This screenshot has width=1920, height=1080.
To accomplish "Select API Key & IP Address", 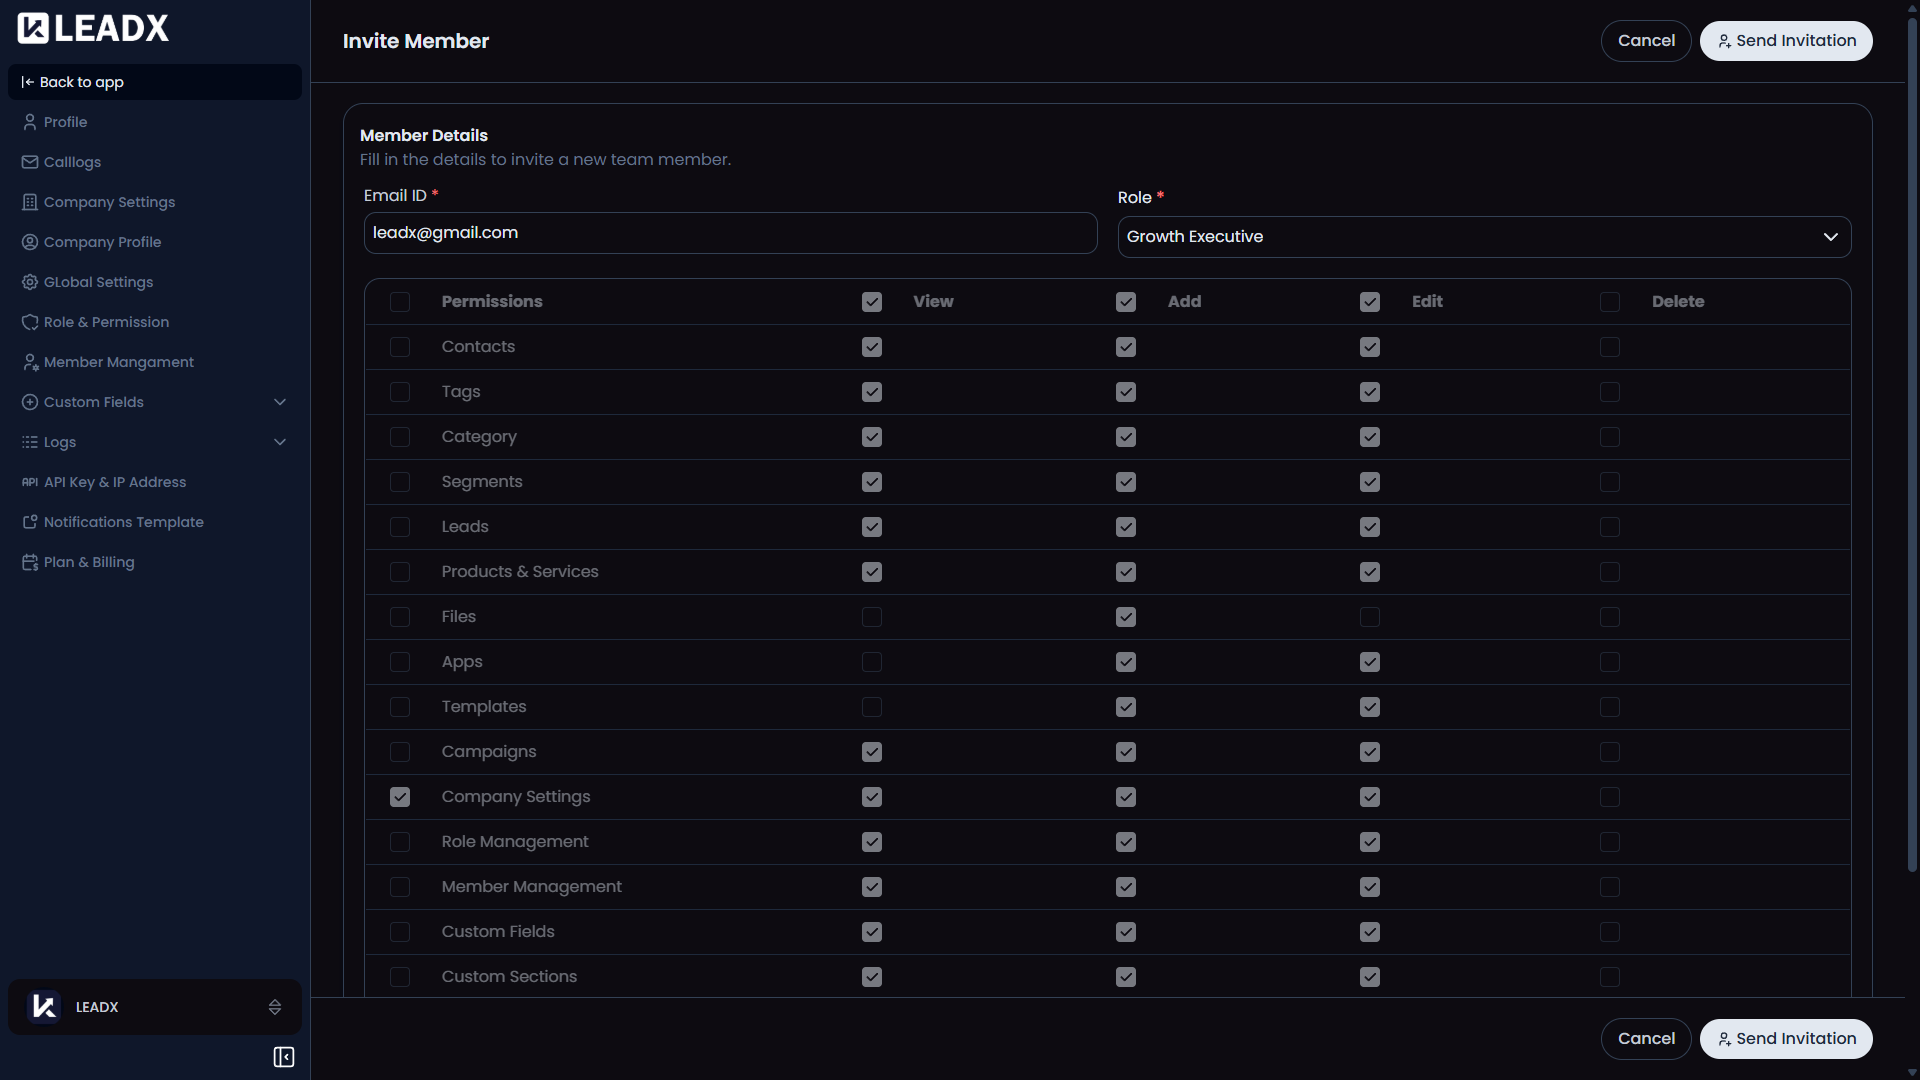I will click(x=114, y=482).
